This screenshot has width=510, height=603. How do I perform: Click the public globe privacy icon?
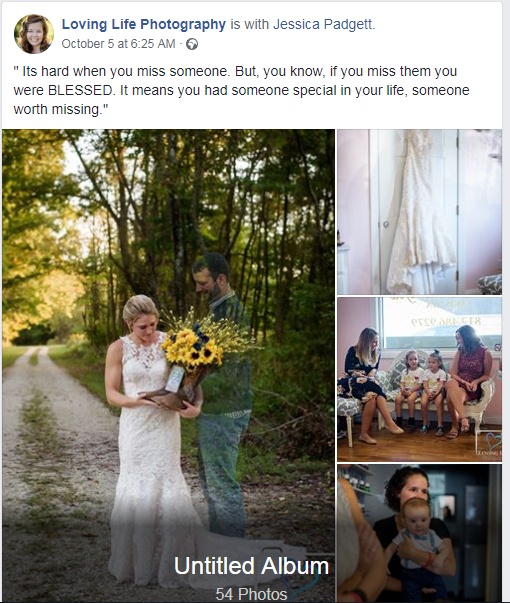(x=192, y=44)
